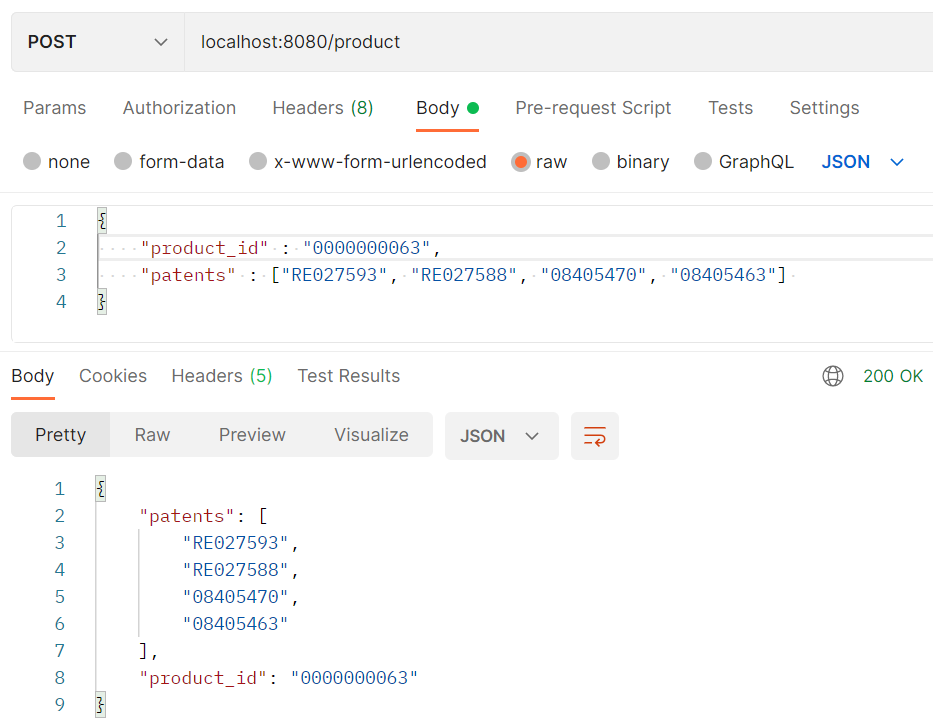
Task: Open the Visualize response view
Action: (x=371, y=435)
